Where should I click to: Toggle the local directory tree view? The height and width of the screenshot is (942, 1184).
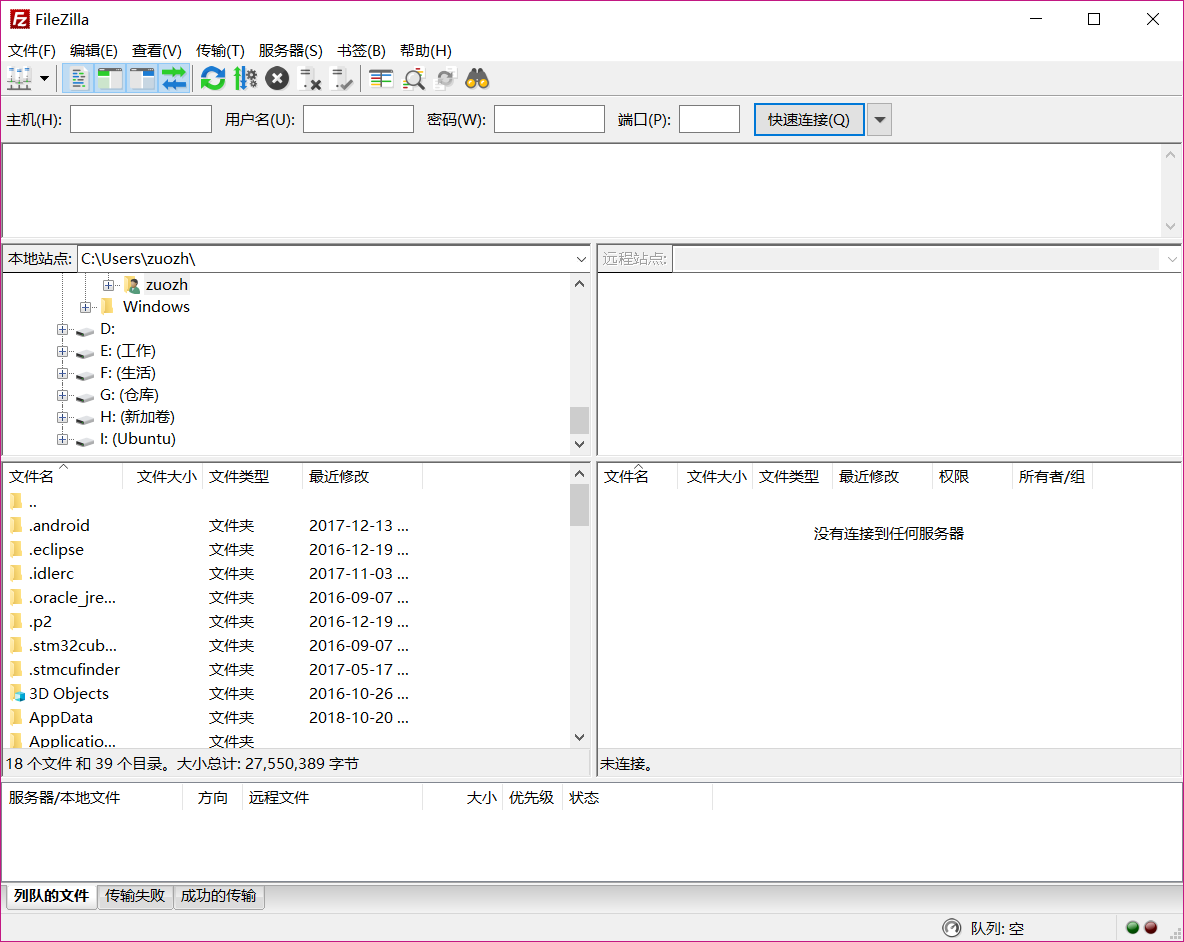click(x=110, y=78)
